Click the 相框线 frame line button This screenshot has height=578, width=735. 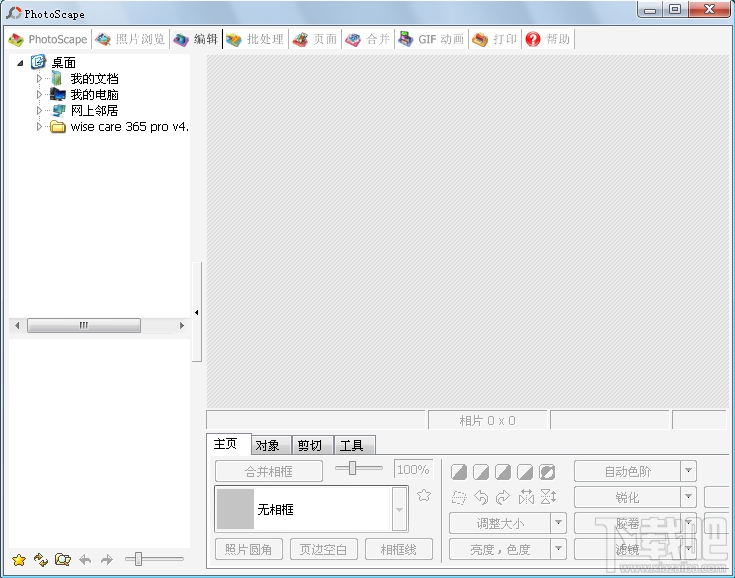[x=398, y=549]
